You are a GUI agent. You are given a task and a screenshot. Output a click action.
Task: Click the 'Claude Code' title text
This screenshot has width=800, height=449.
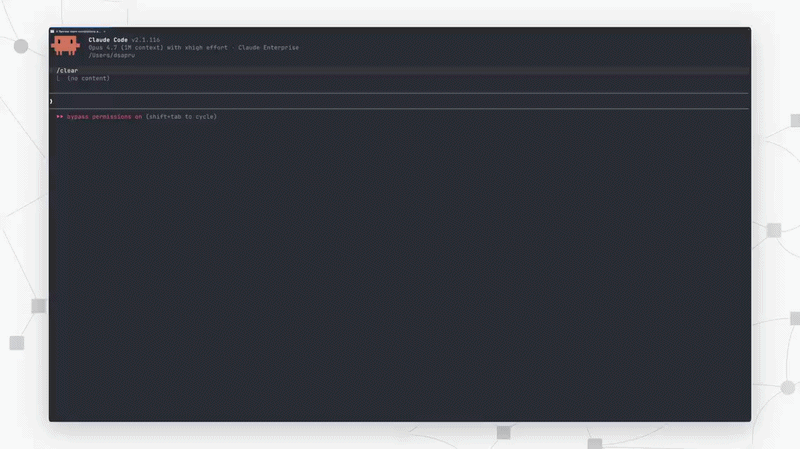click(x=108, y=40)
